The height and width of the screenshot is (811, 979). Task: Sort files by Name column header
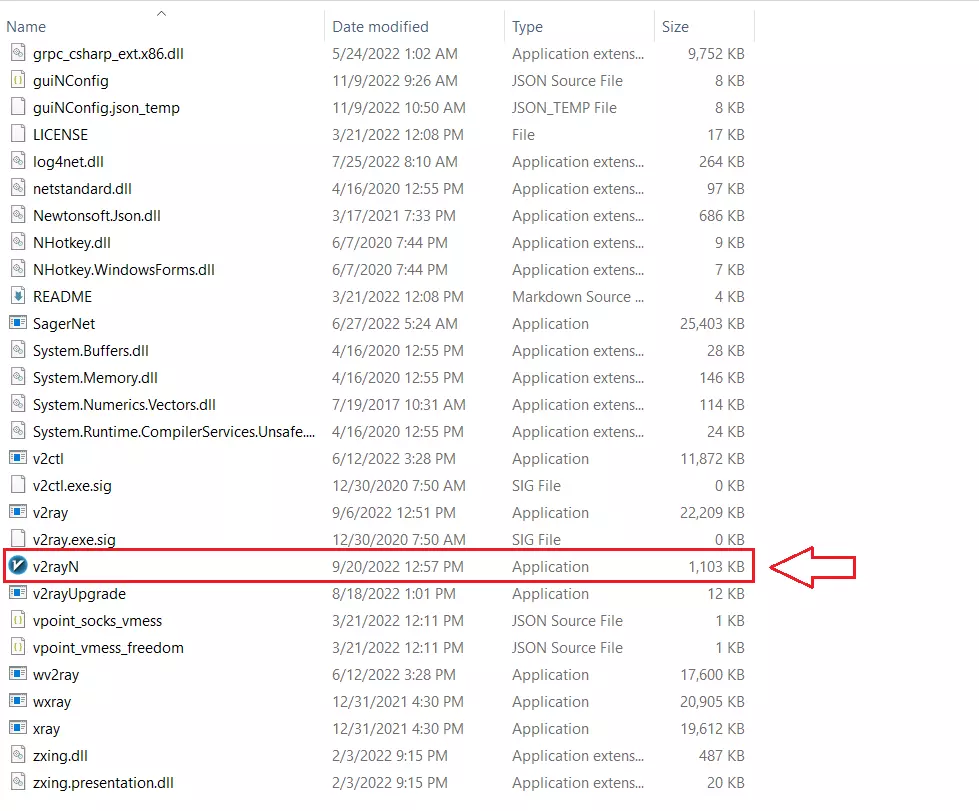[27, 27]
